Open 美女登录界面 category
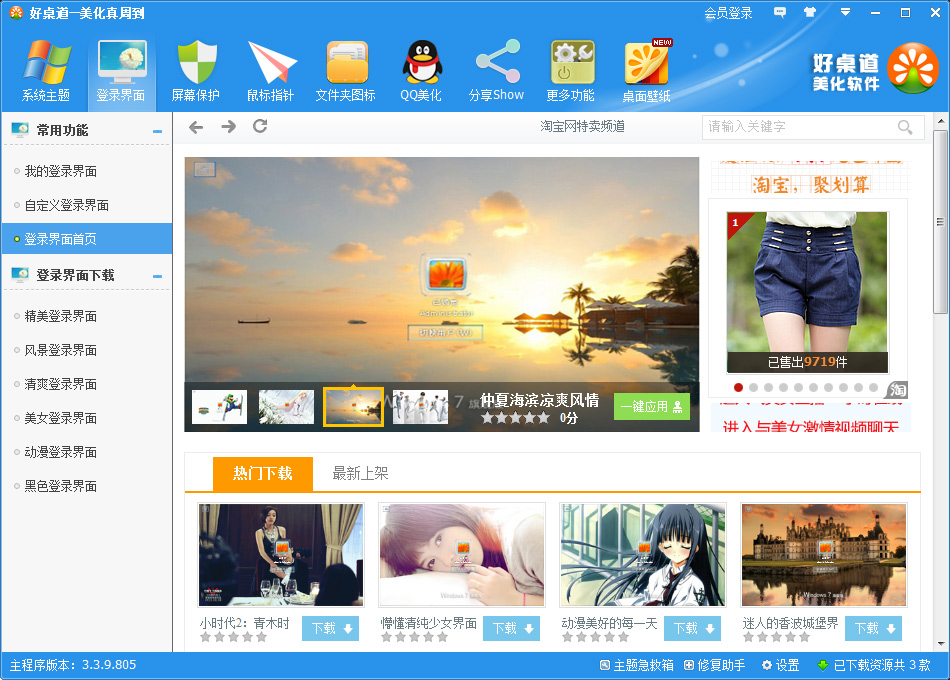950x680 pixels. coord(61,418)
